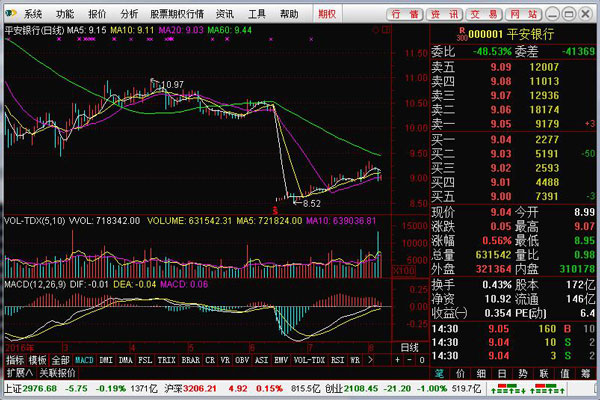Image resolution: width=600 pixels, height=400 pixels.
Task: Open the 工具 menu
Action: (x=257, y=14)
